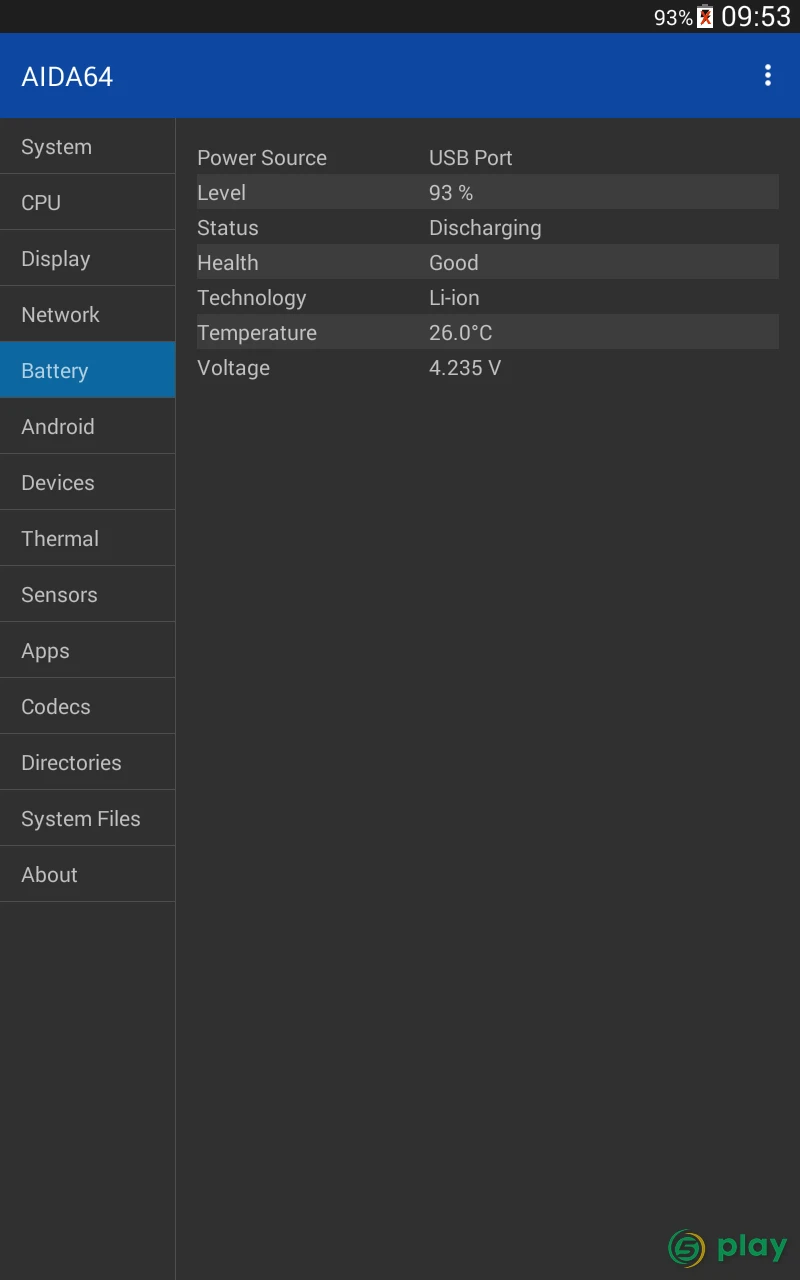Viewport: 800px width, 1280px height.
Task: Click the 4.235 V voltage value
Action: tap(465, 368)
